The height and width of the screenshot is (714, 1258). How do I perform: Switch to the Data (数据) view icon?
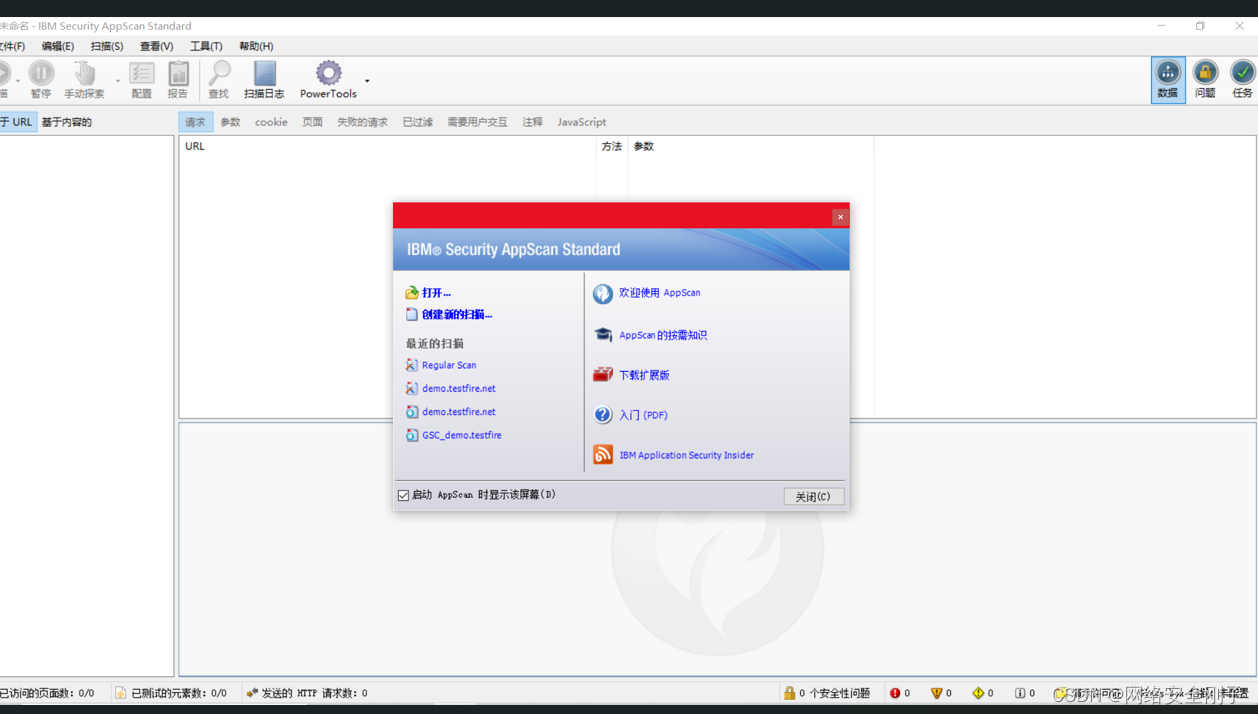coord(1168,72)
